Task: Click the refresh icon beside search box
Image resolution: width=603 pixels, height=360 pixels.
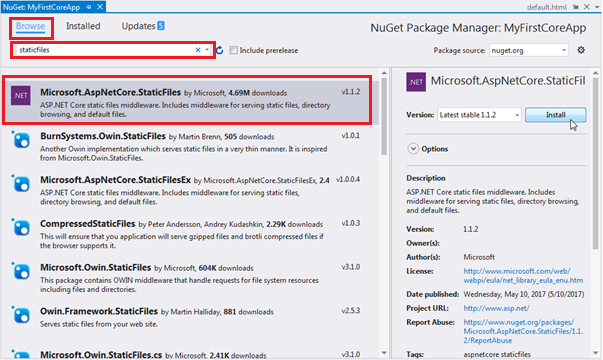Action: (220, 50)
